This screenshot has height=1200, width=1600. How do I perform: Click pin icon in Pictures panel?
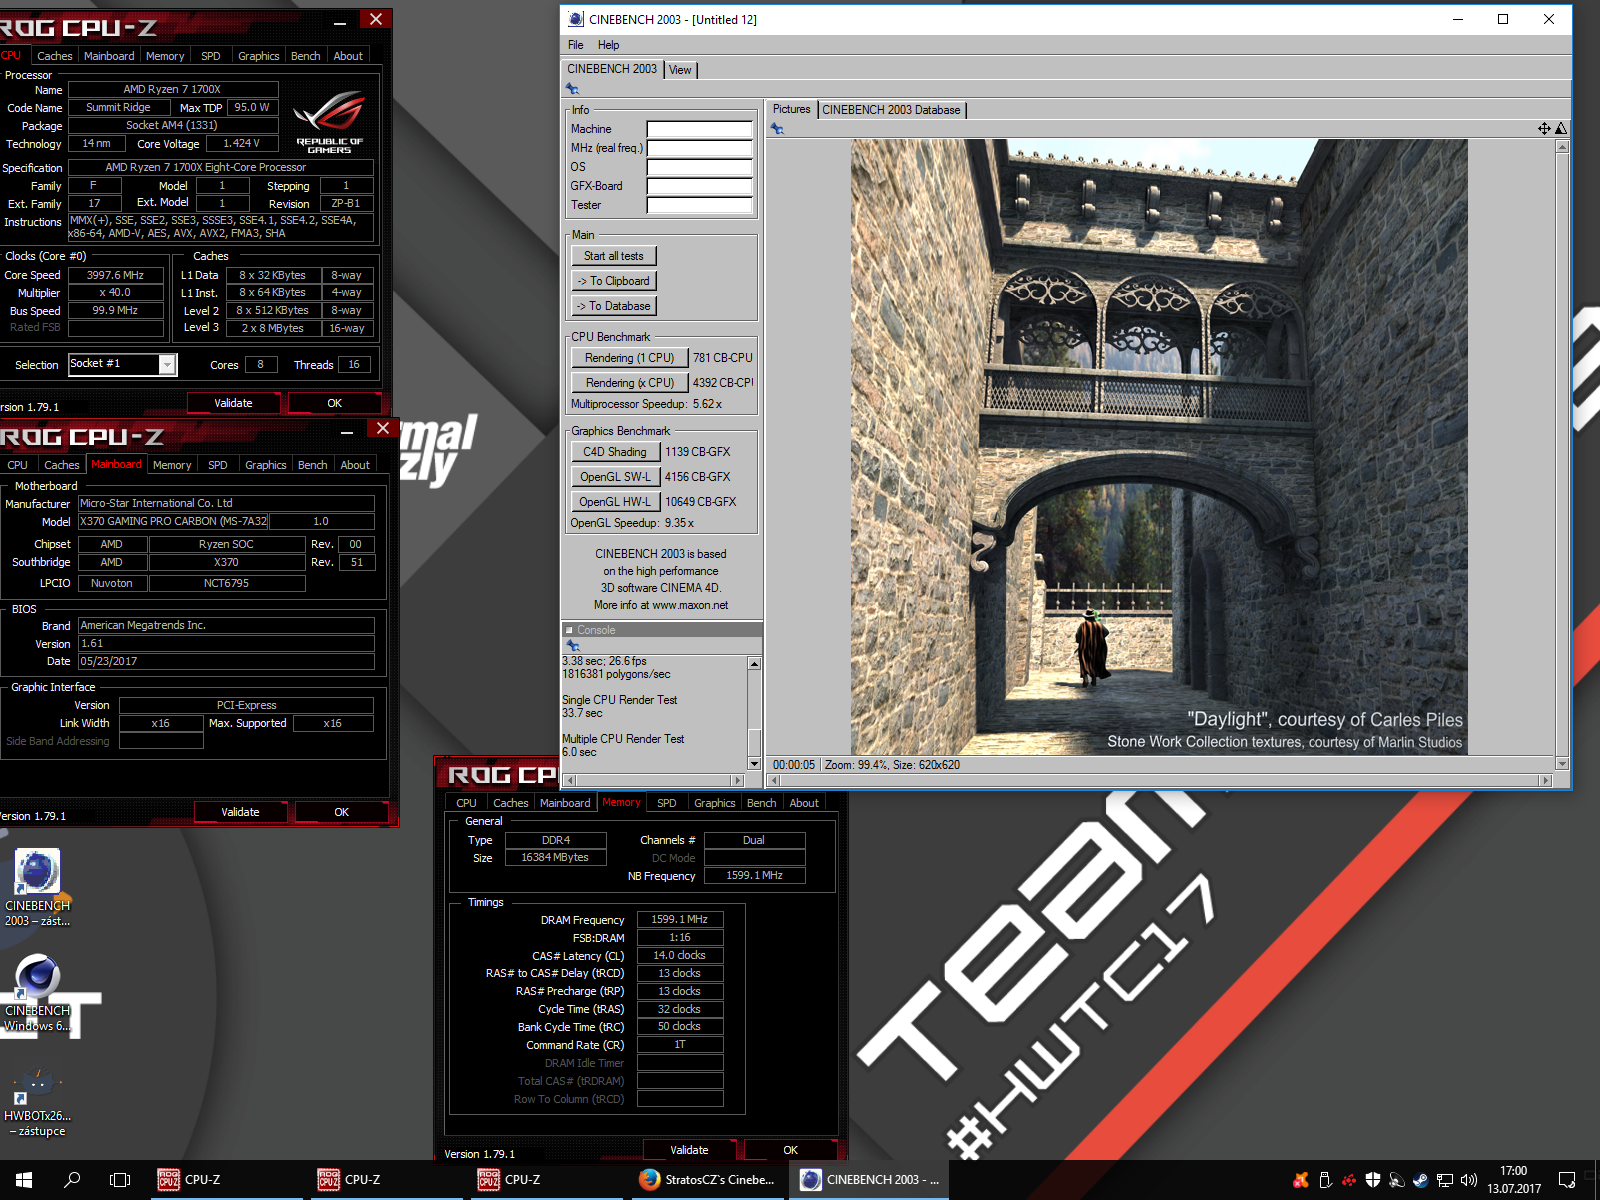[x=777, y=128]
